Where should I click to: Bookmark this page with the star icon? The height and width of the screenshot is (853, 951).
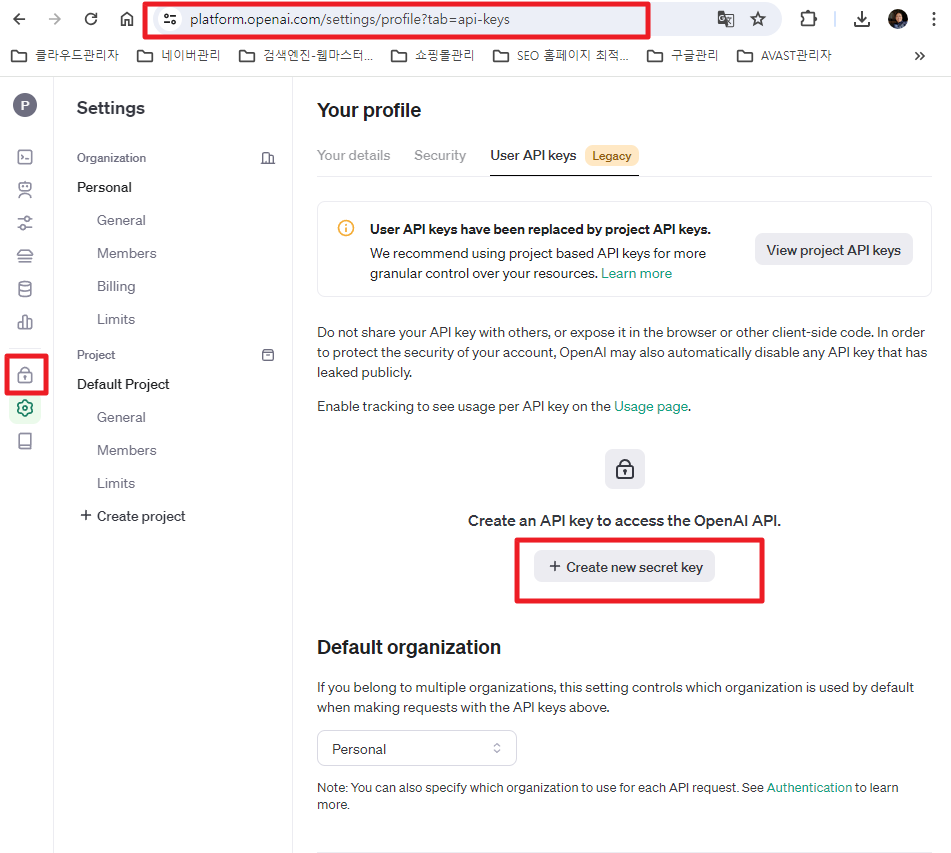click(x=758, y=19)
